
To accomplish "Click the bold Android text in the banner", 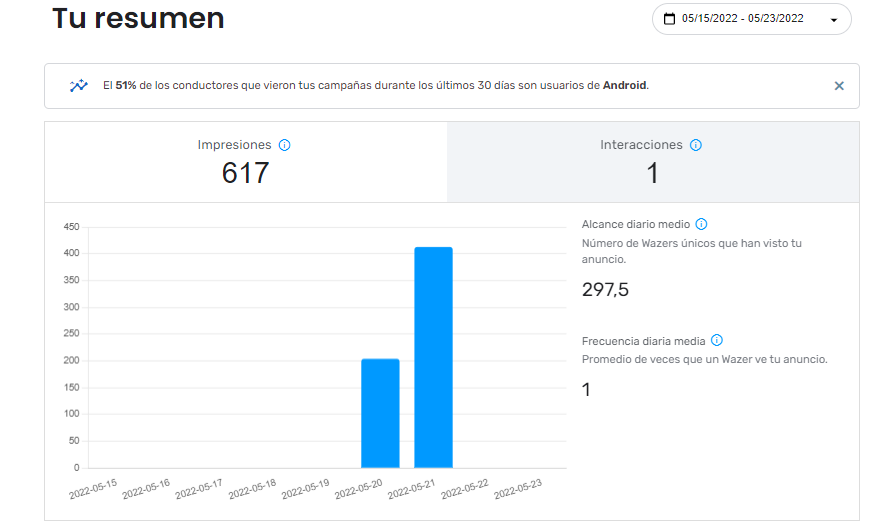I will [624, 86].
